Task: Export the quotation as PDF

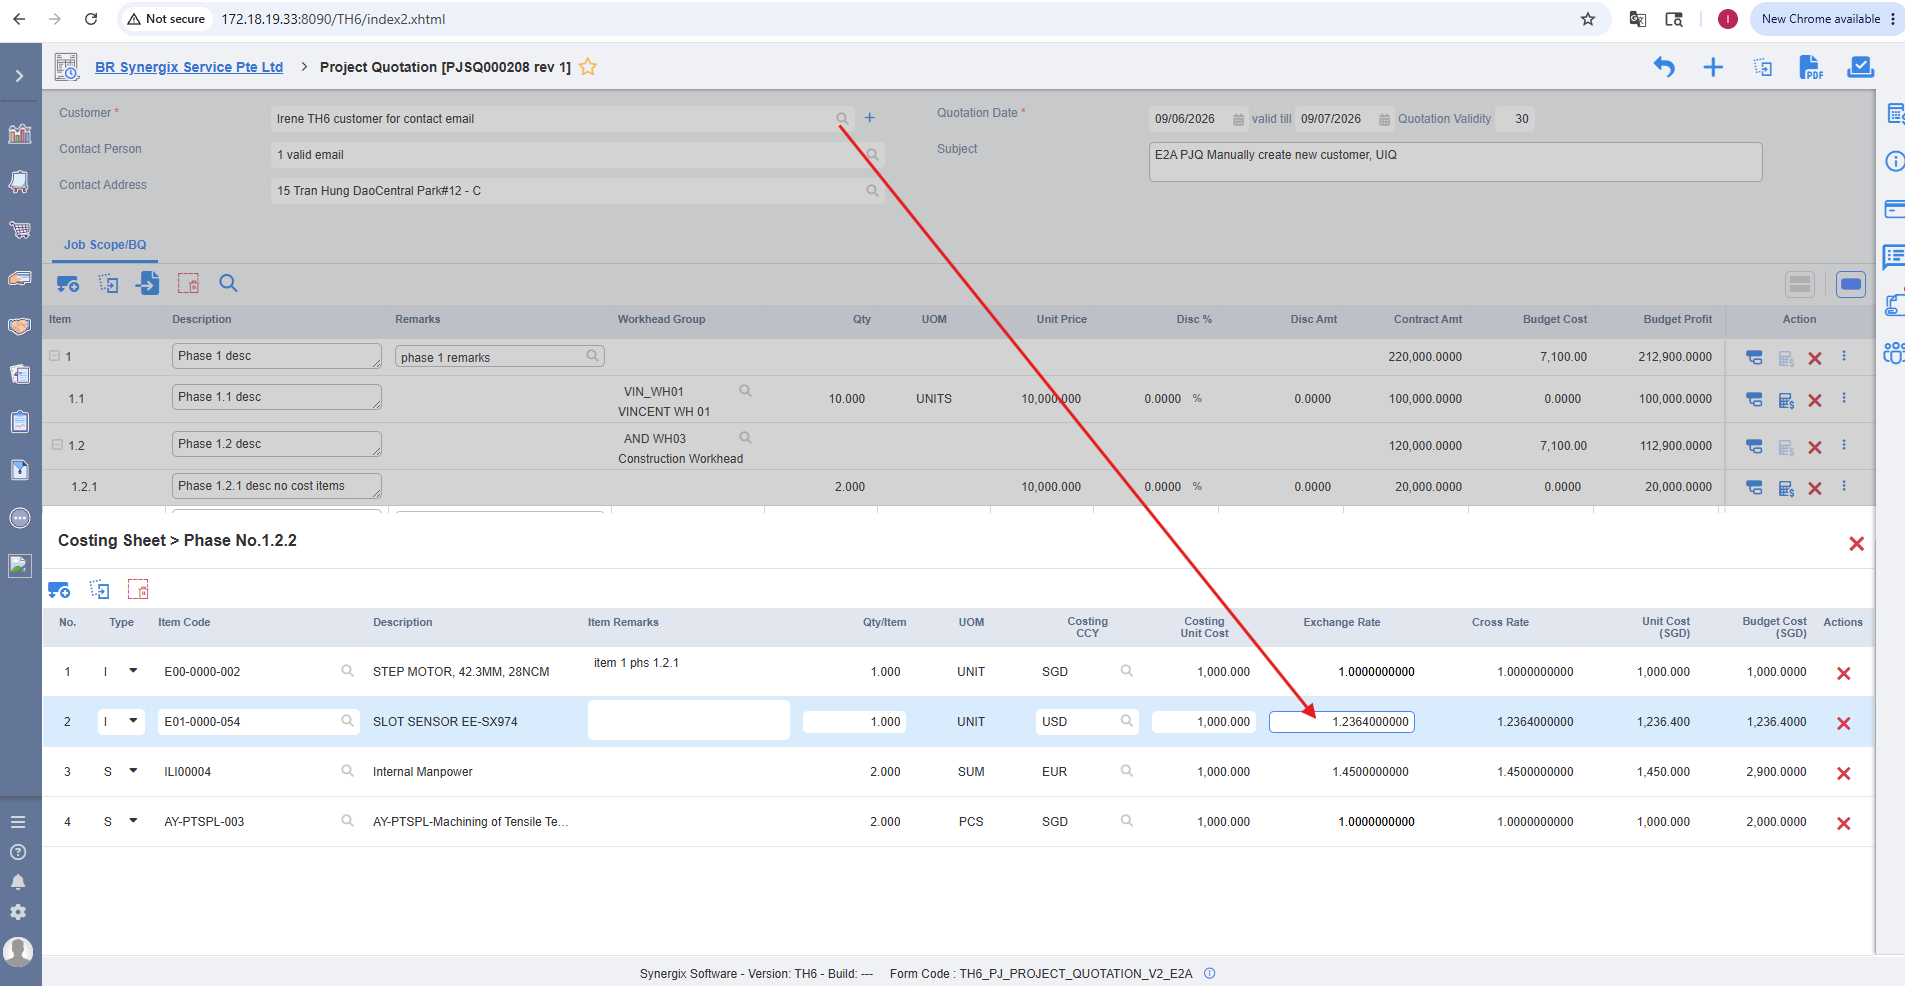Action: tap(1811, 67)
